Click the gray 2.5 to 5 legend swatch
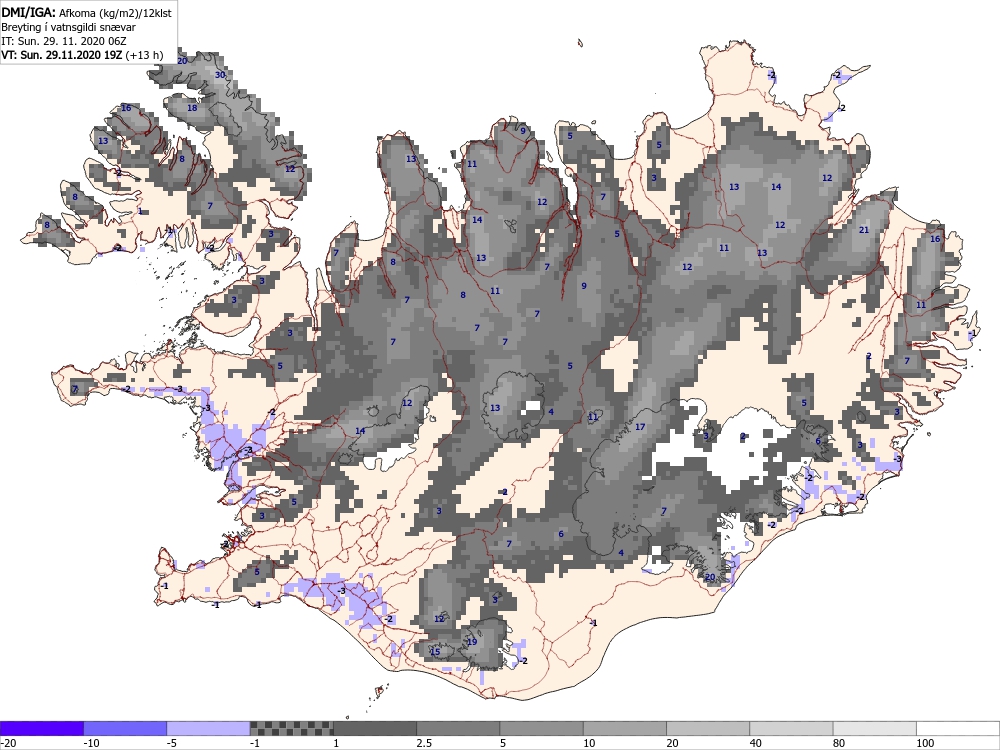This screenshot has height=750, width=1000. point(459,728)
